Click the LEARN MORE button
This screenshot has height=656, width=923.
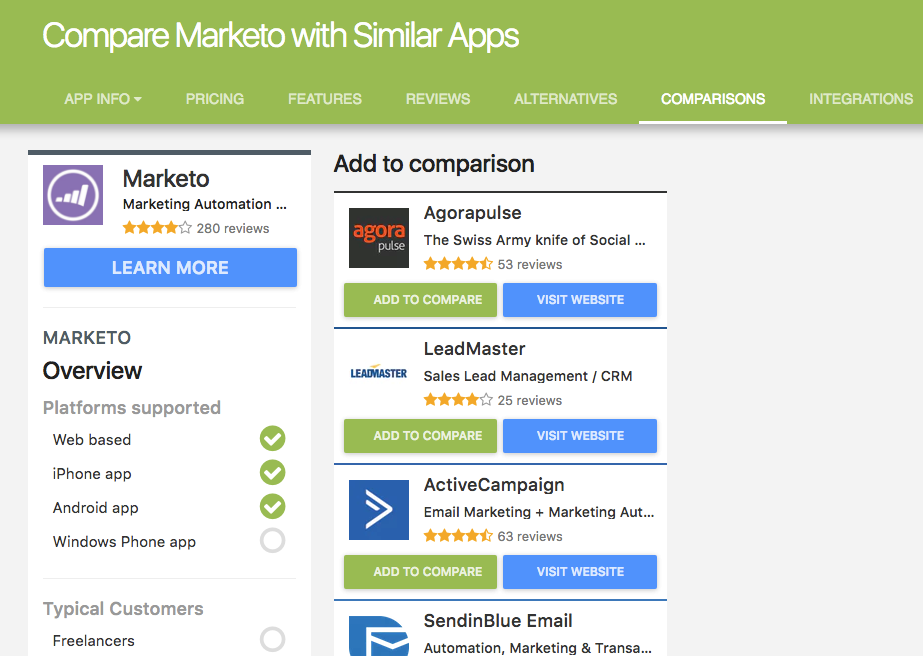pos(170,267)
